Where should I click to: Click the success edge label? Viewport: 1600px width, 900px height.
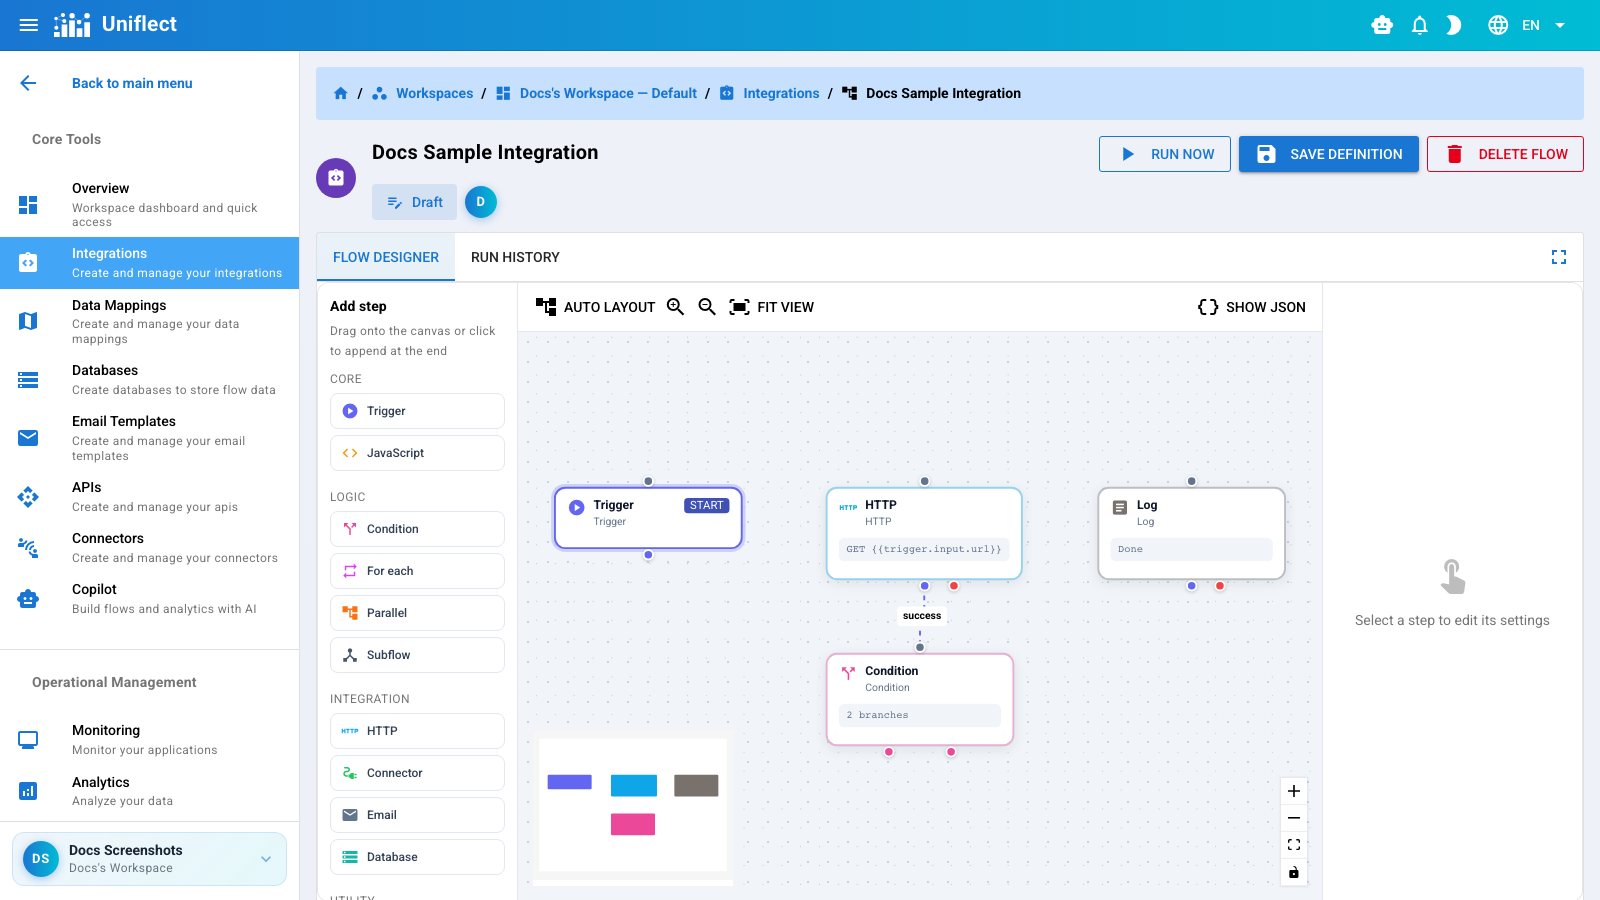[x=922, y=616]
